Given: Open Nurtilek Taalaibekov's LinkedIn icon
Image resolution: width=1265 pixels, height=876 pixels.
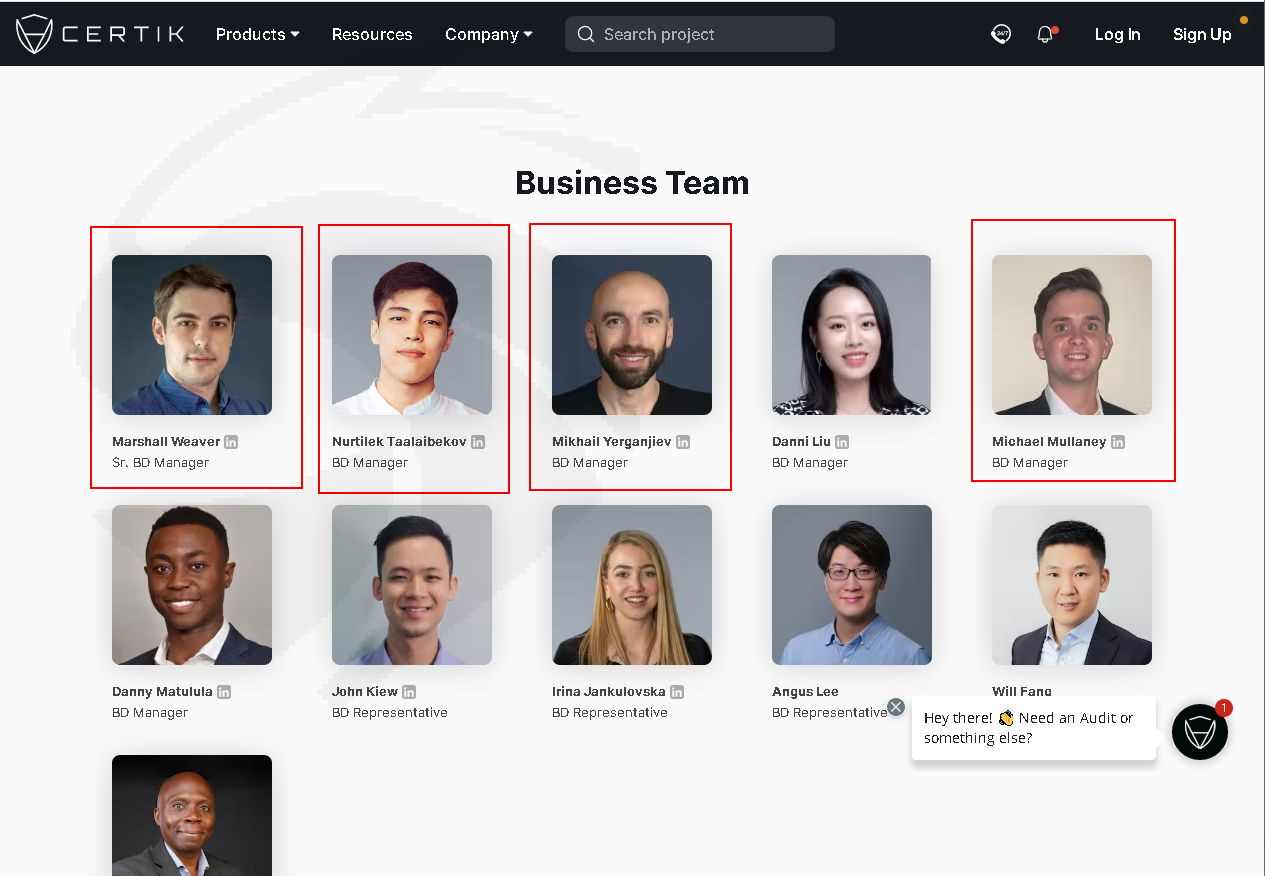Looking at the screenshot, I should point(478,441).
